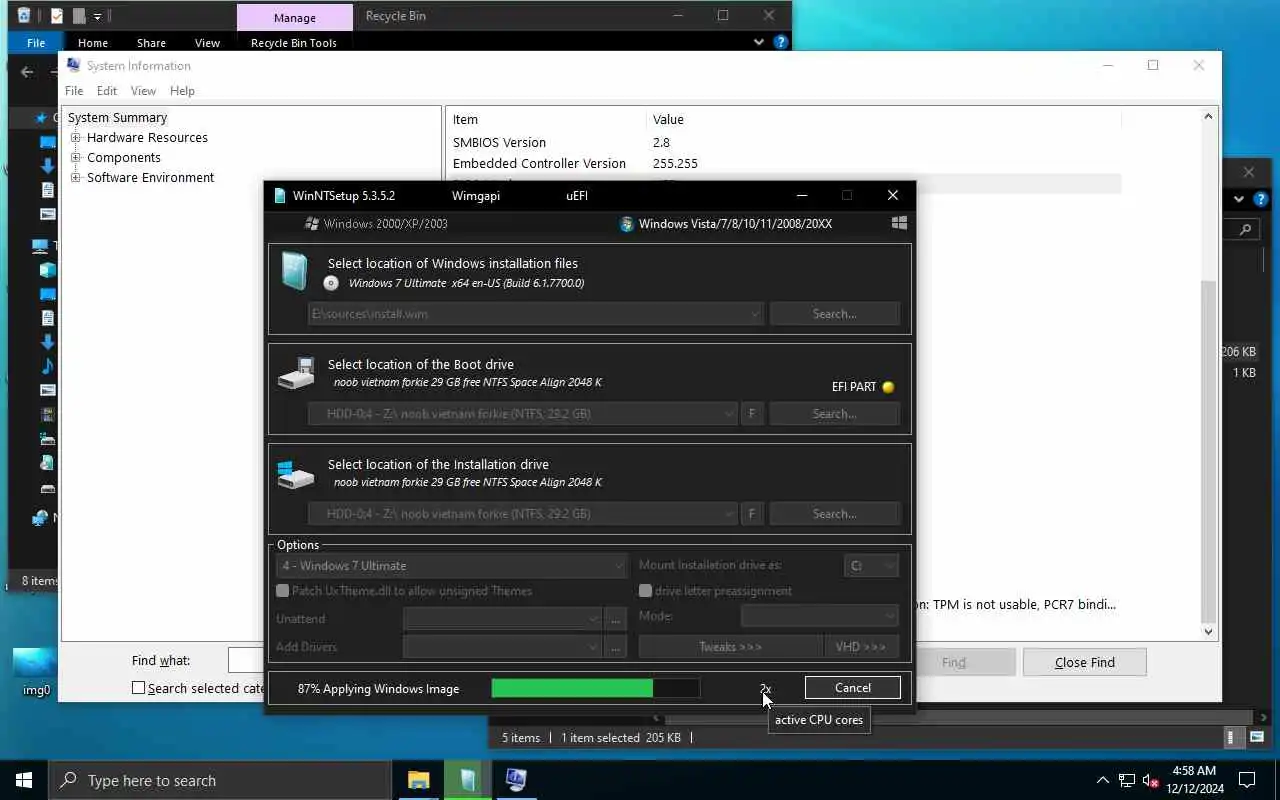The height and width of the screenshot is (800, 1280).
Task: Click the Windows logo icon in WinNTSetup header
Action: (x=899, y=224)
